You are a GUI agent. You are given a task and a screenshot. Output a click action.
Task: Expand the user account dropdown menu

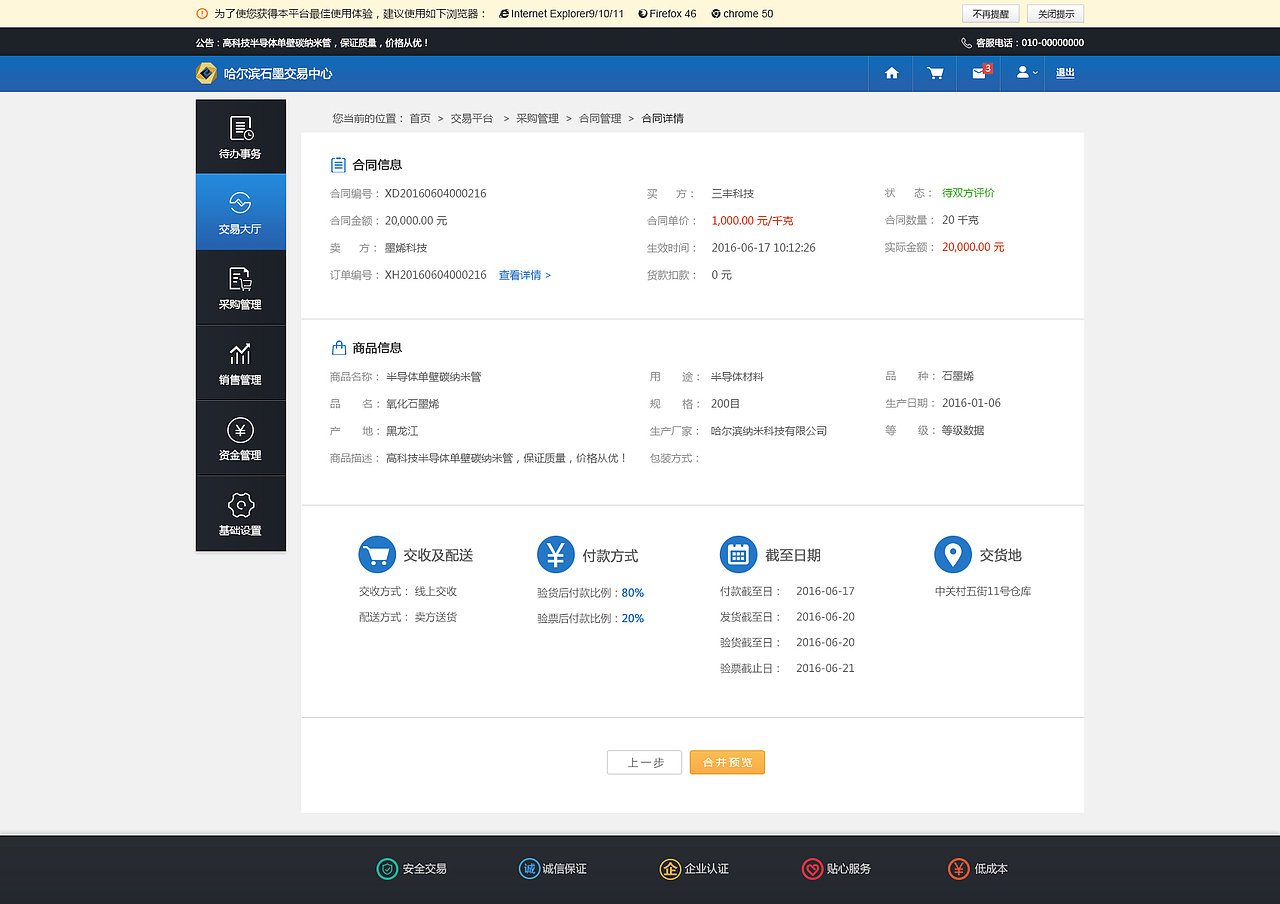tap(1022, 73)
